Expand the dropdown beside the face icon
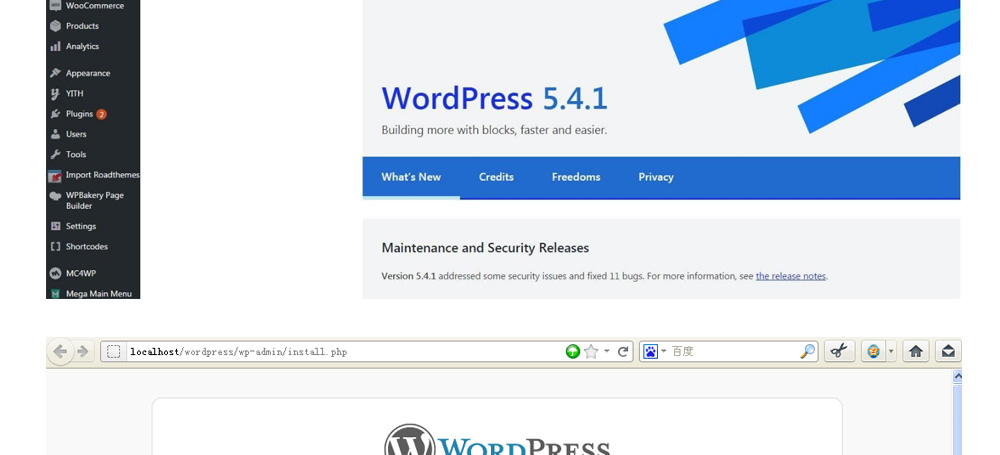The width and height of the screenshot is (1000, 455). (x=891, y=352)
